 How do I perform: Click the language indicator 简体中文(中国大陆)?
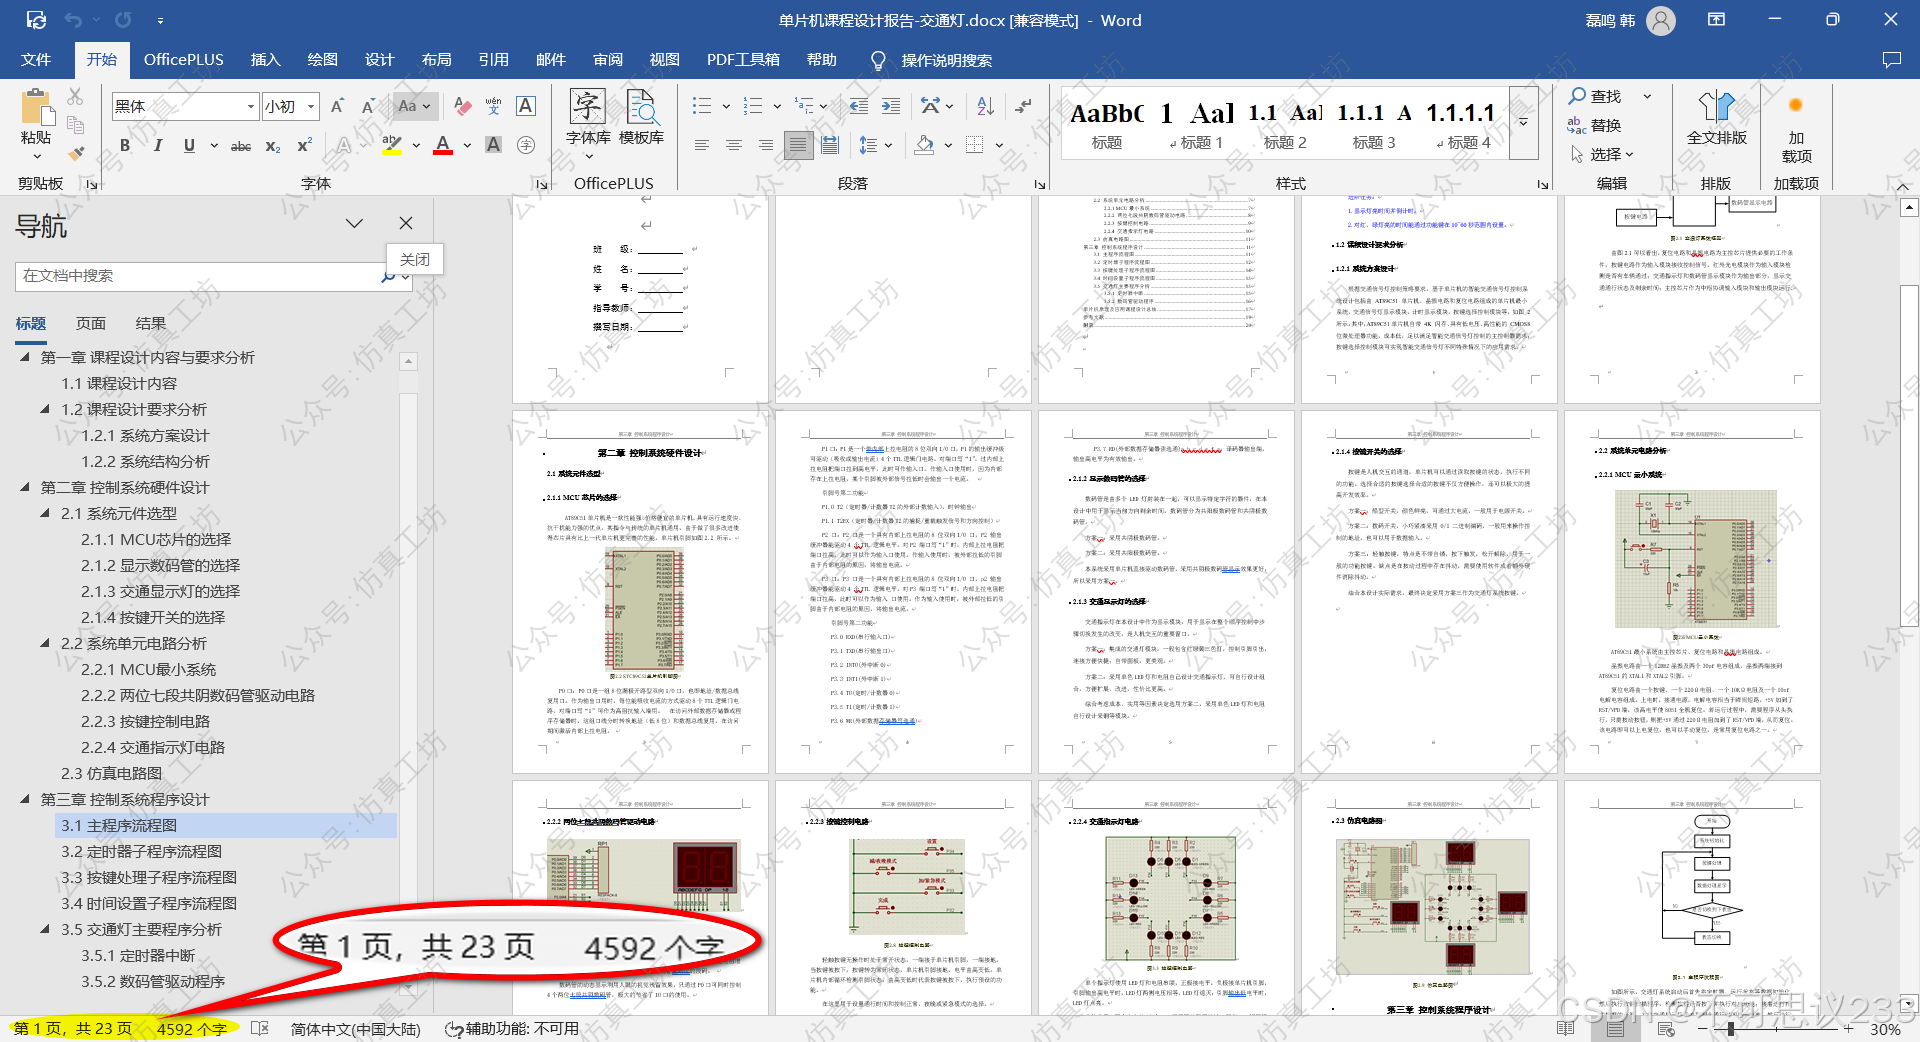click(356, 1029)
